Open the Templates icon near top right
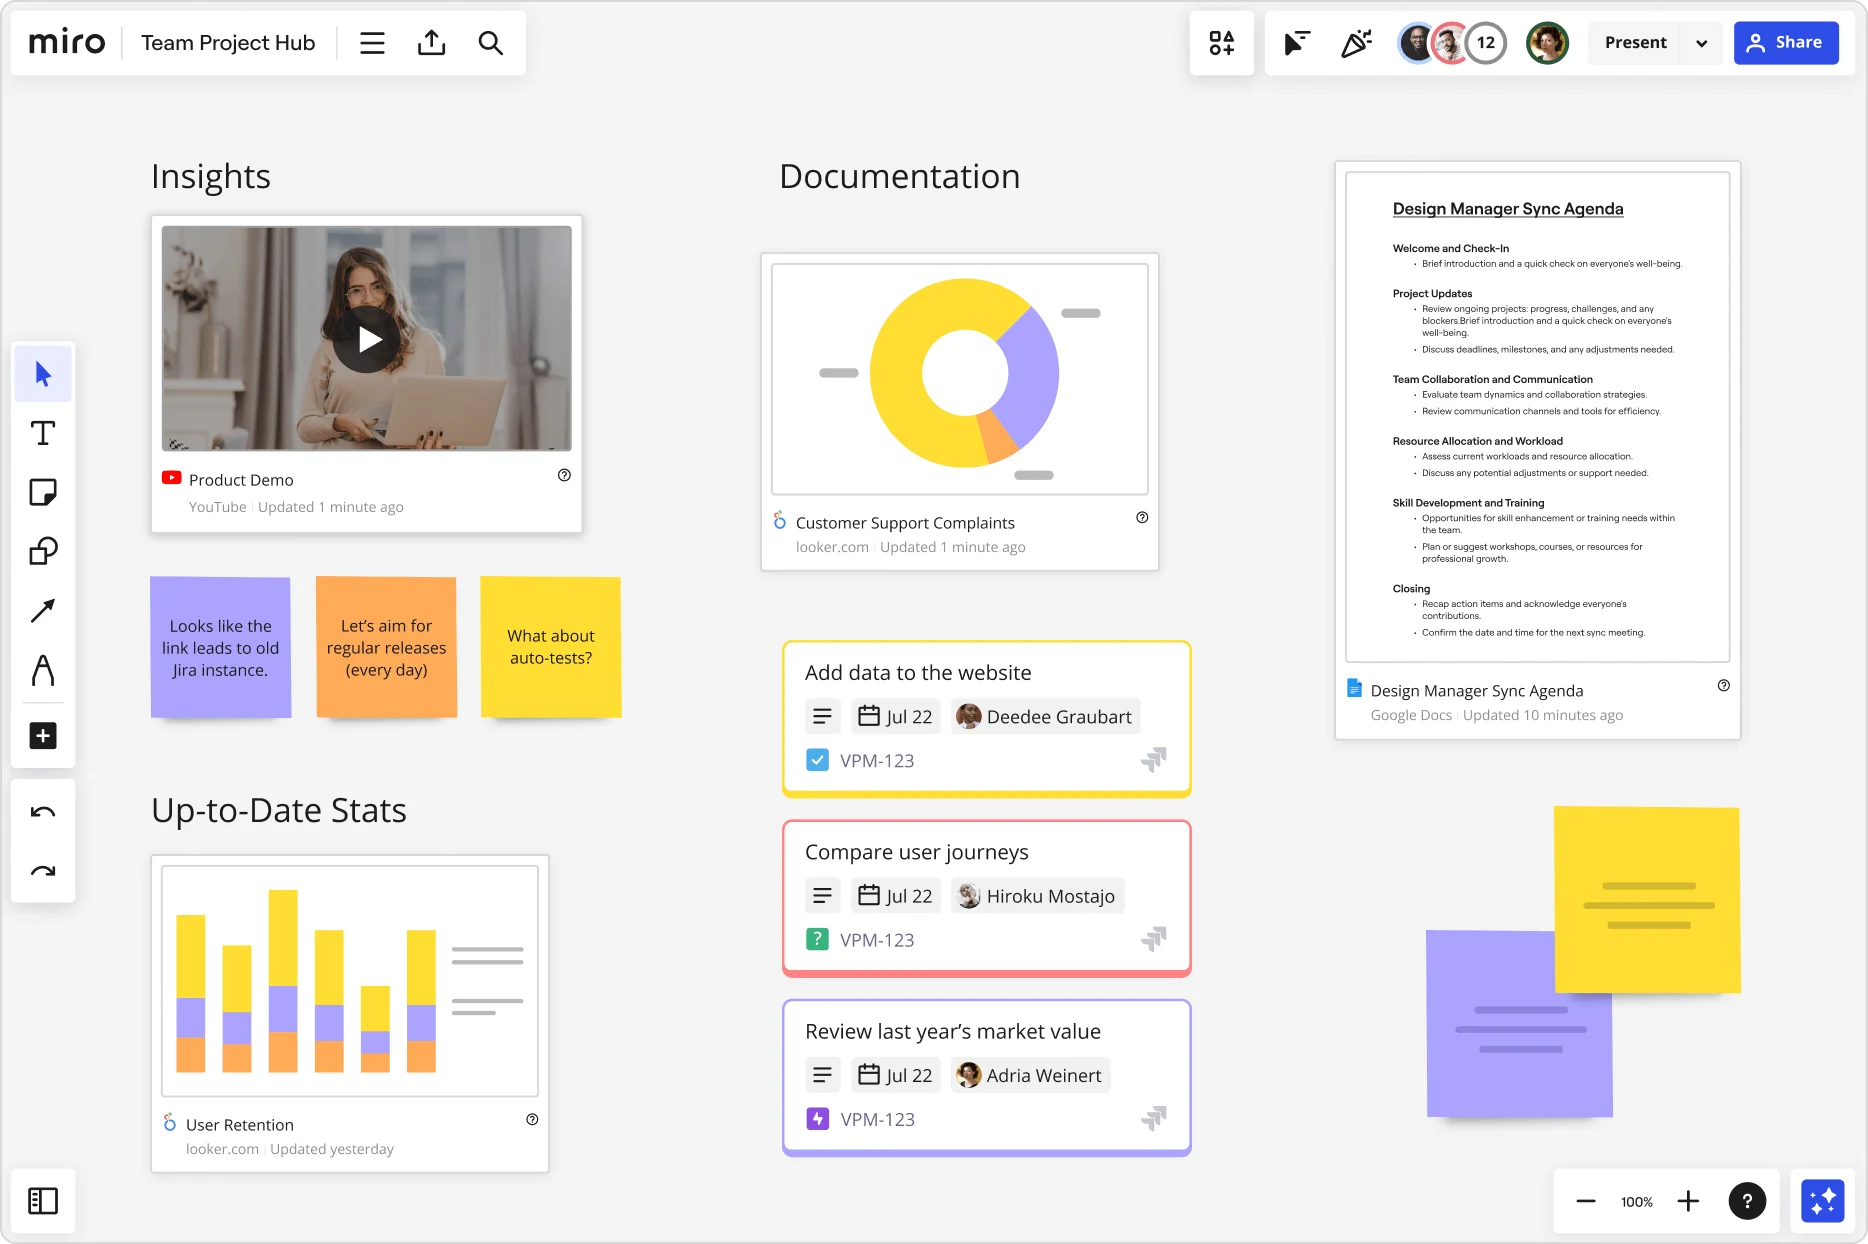Viewport: 1868px width, 1244px height. click(1221, 42)
